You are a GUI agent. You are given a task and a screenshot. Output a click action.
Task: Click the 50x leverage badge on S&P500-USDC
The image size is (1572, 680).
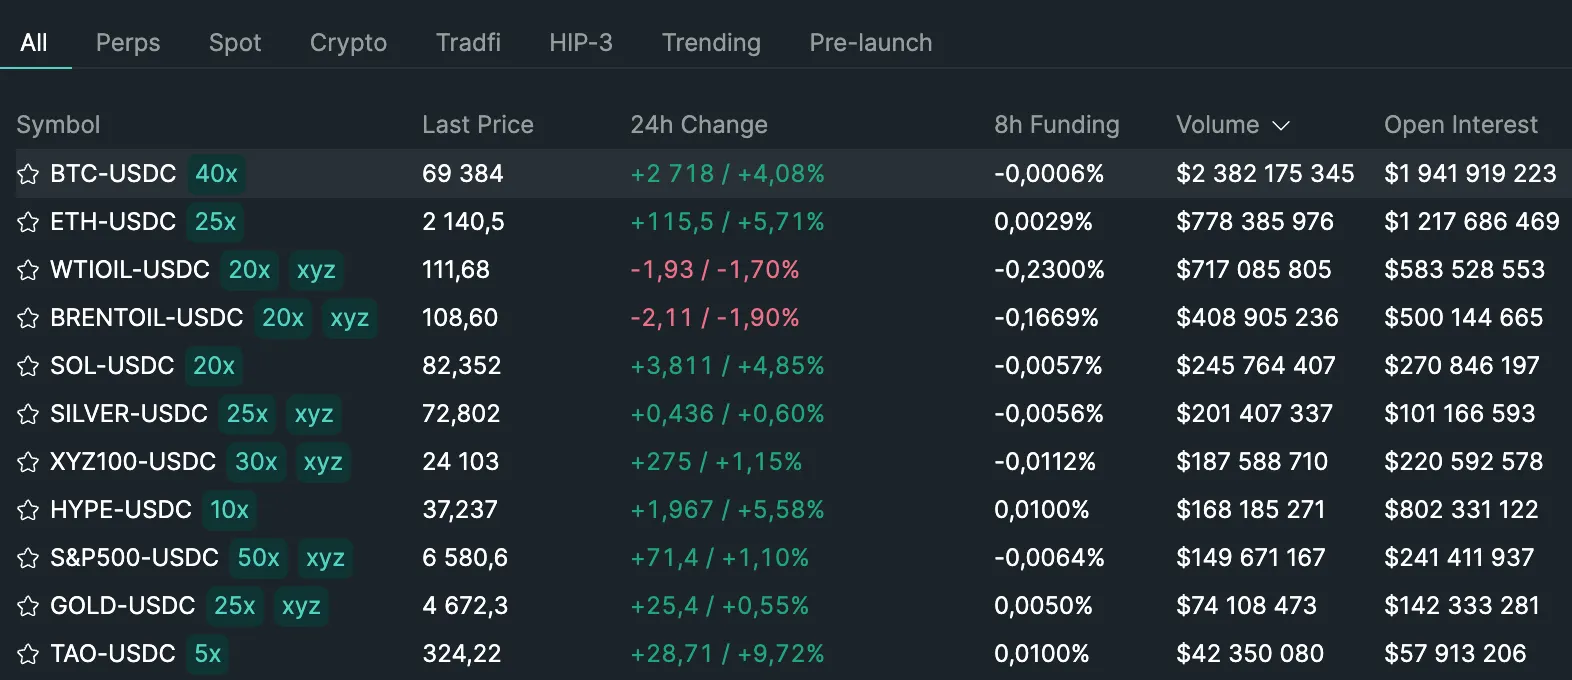258,558
